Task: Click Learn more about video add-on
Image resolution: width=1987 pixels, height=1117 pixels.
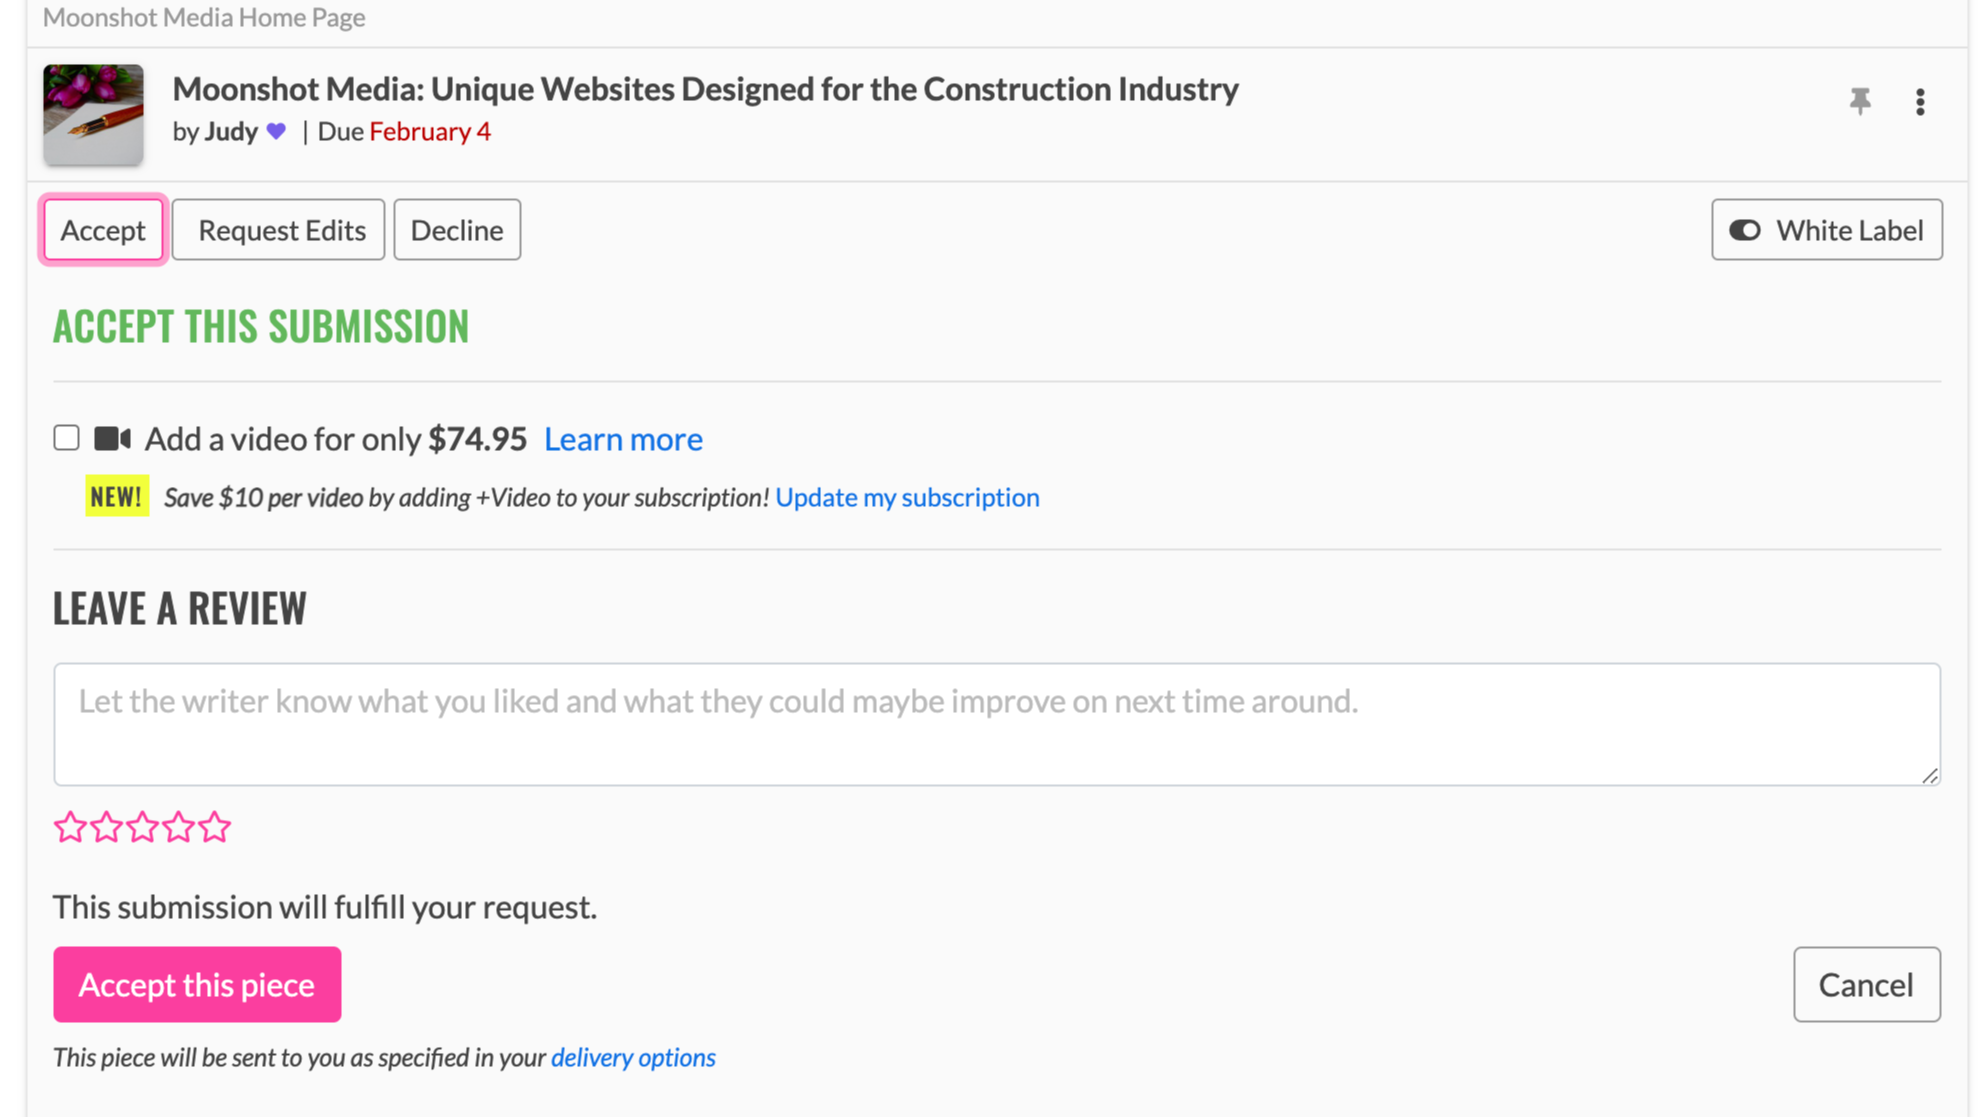Action: 622,438
